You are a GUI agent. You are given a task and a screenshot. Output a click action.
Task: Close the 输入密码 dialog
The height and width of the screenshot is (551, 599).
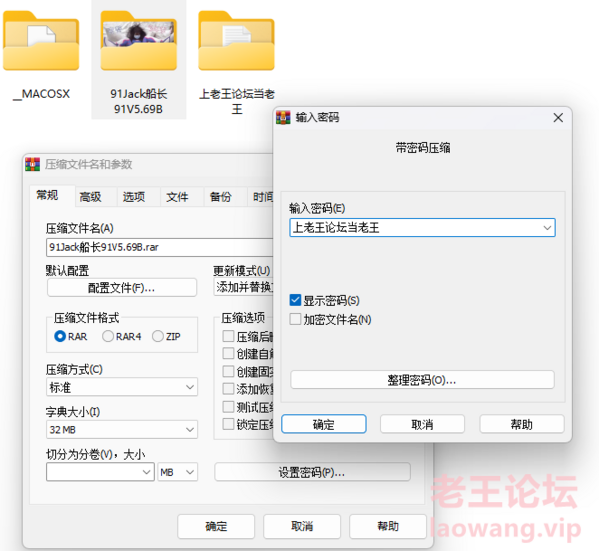click(558, 118)
